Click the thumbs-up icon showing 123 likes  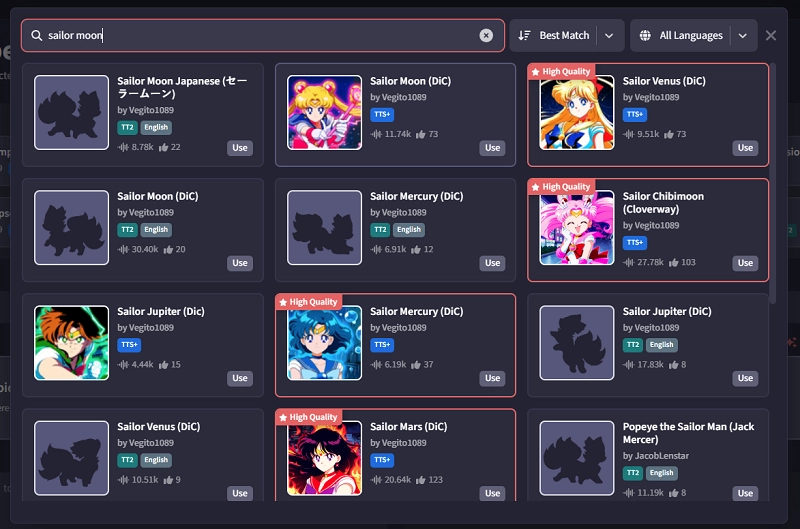click(421, 480)
